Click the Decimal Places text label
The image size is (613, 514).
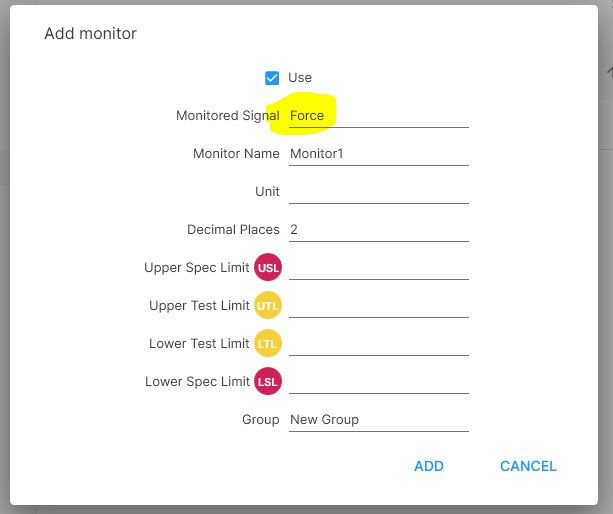click(233, 230)
